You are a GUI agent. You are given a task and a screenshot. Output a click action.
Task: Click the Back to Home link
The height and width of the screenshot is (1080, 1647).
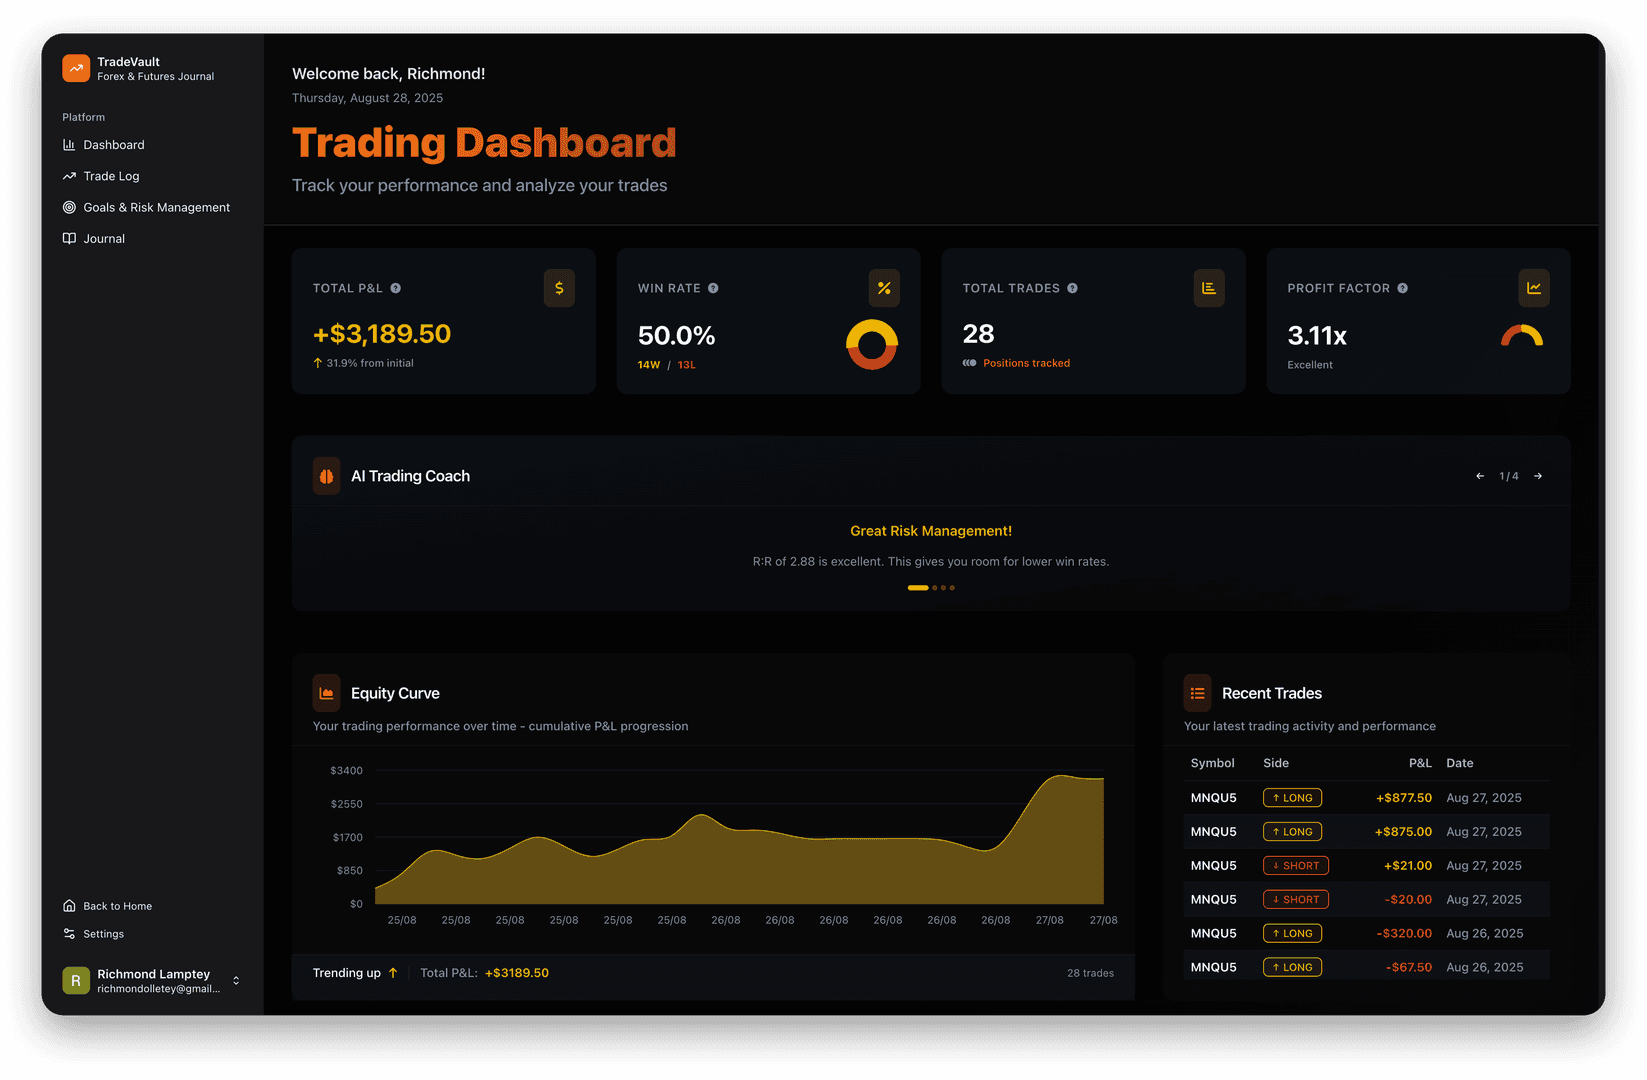pos(117,906)
